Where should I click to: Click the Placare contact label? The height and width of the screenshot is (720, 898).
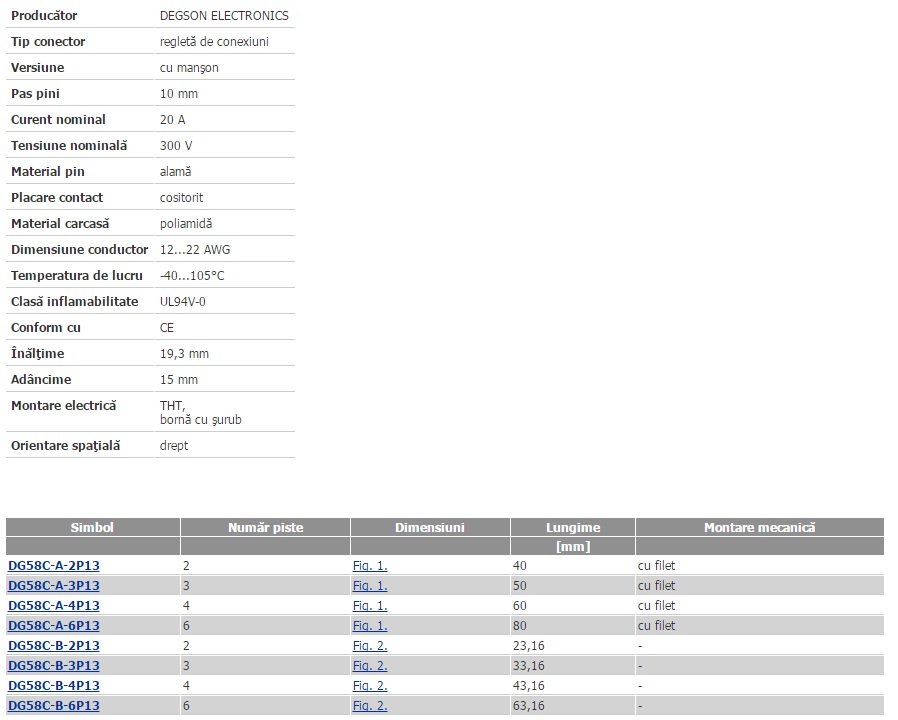click(57, 198)
